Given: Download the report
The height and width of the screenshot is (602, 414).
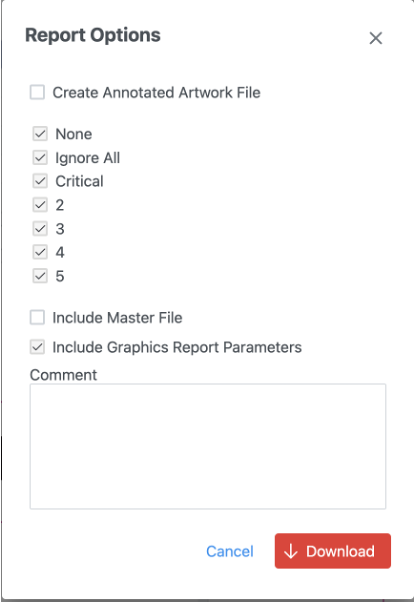Looking at the screenshot, I should tap(333, 551).
